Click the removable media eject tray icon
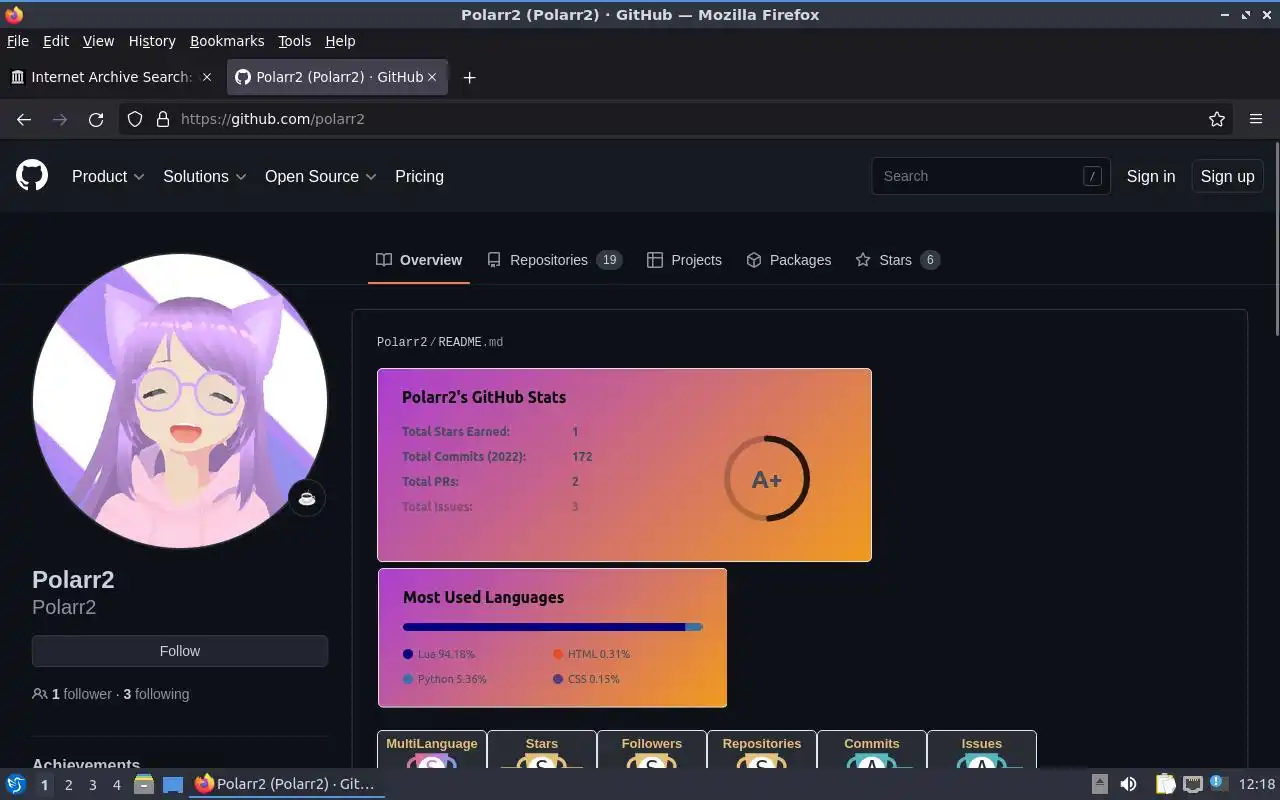 point(1099,784)
